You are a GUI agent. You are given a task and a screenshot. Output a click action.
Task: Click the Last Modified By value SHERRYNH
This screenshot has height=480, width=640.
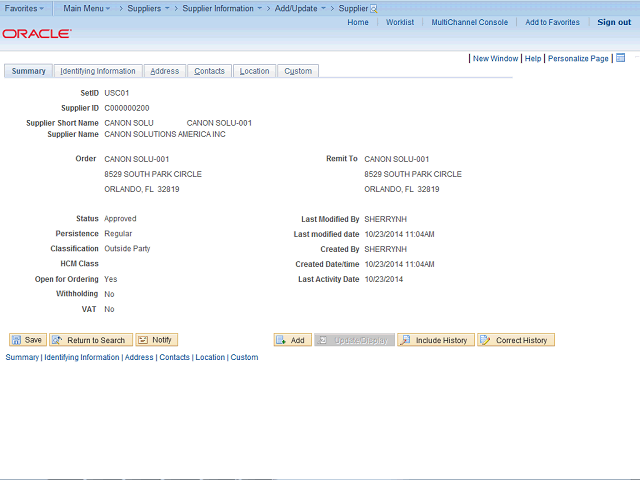[385, 219]
